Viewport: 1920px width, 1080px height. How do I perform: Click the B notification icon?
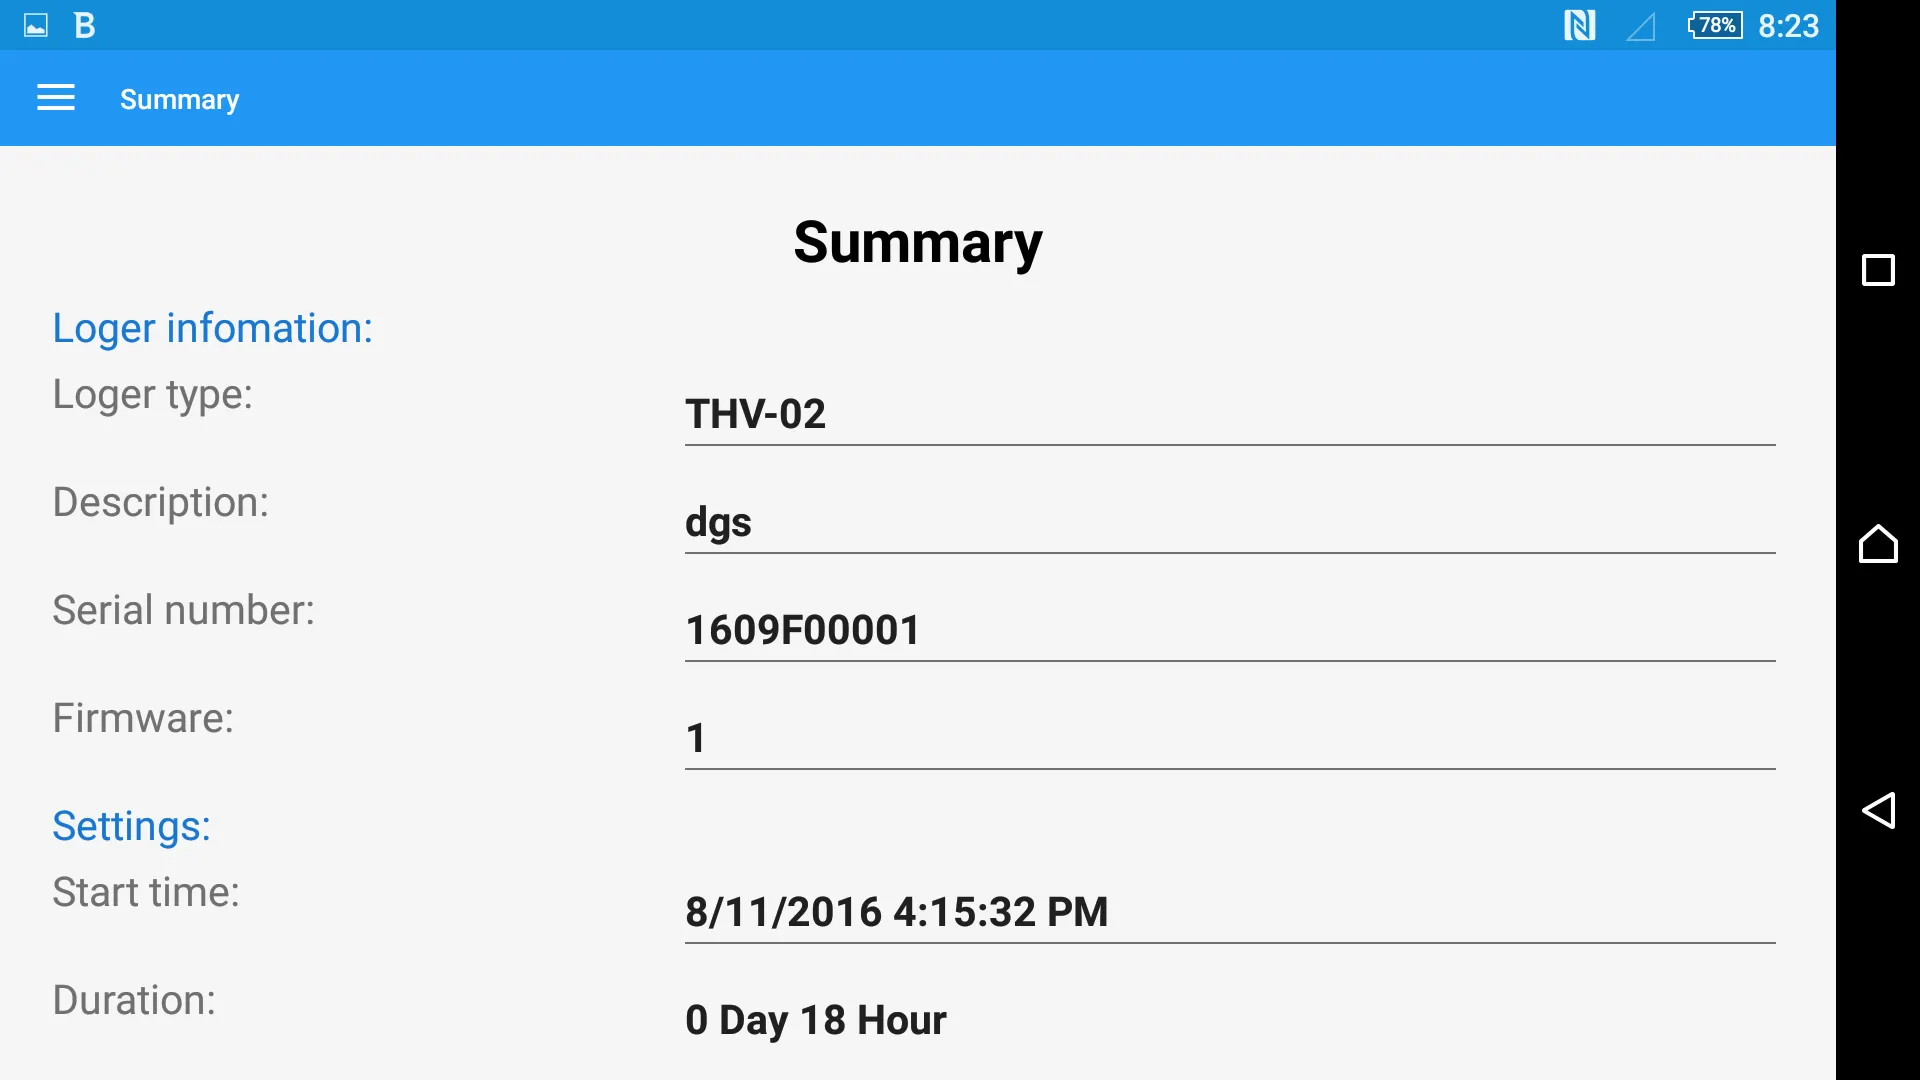tap(83, 24)
